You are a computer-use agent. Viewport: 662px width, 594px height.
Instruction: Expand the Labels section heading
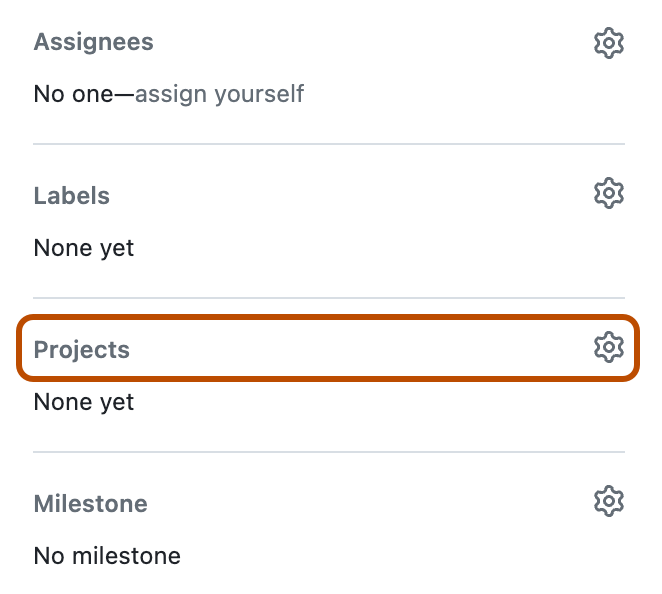point(71,196)
